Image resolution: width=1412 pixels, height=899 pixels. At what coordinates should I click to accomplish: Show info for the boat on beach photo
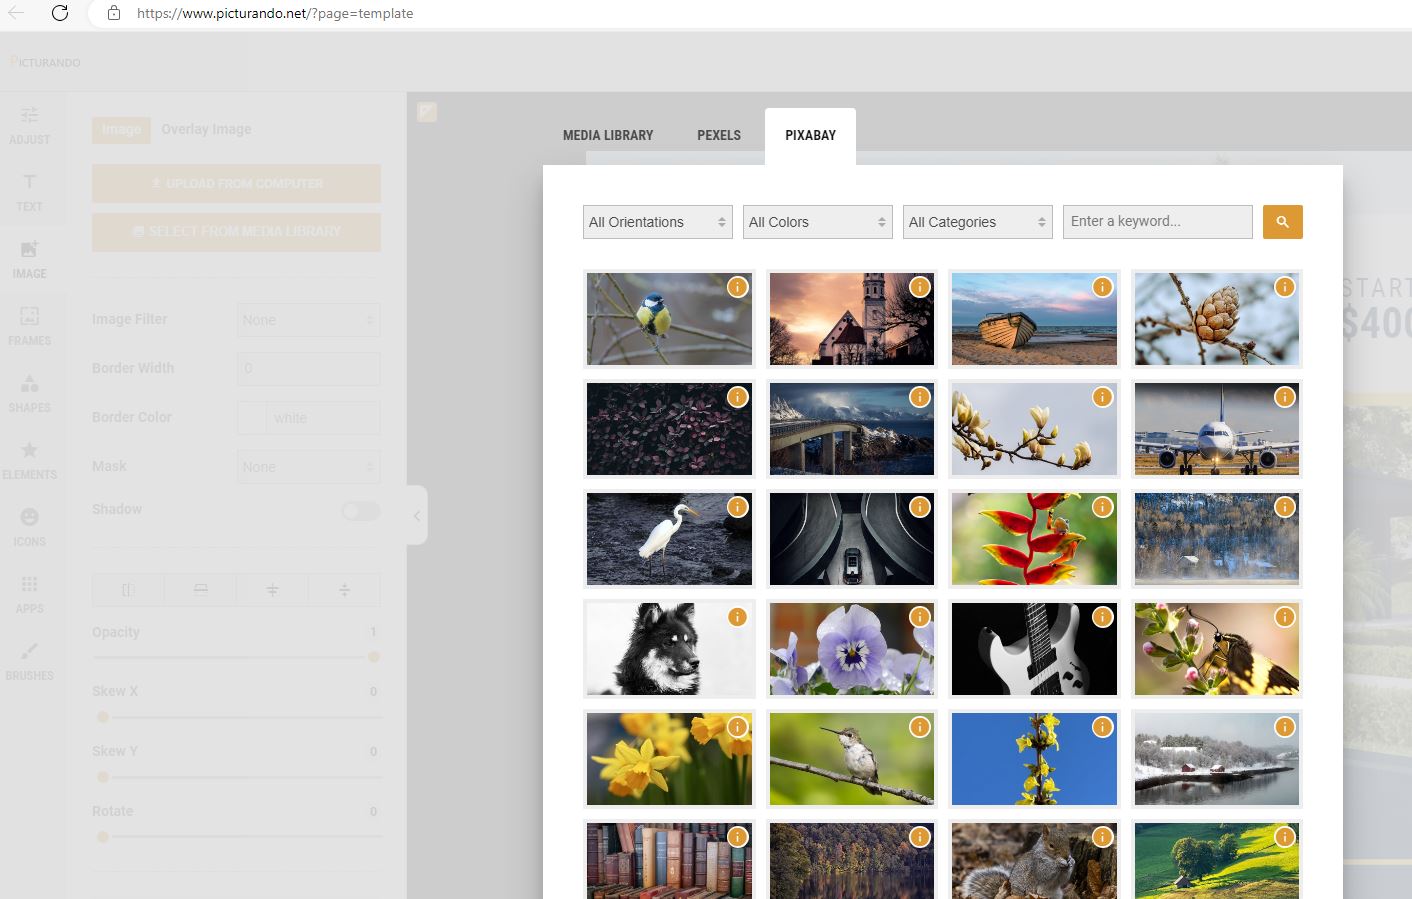click(x=1103, y=287)
